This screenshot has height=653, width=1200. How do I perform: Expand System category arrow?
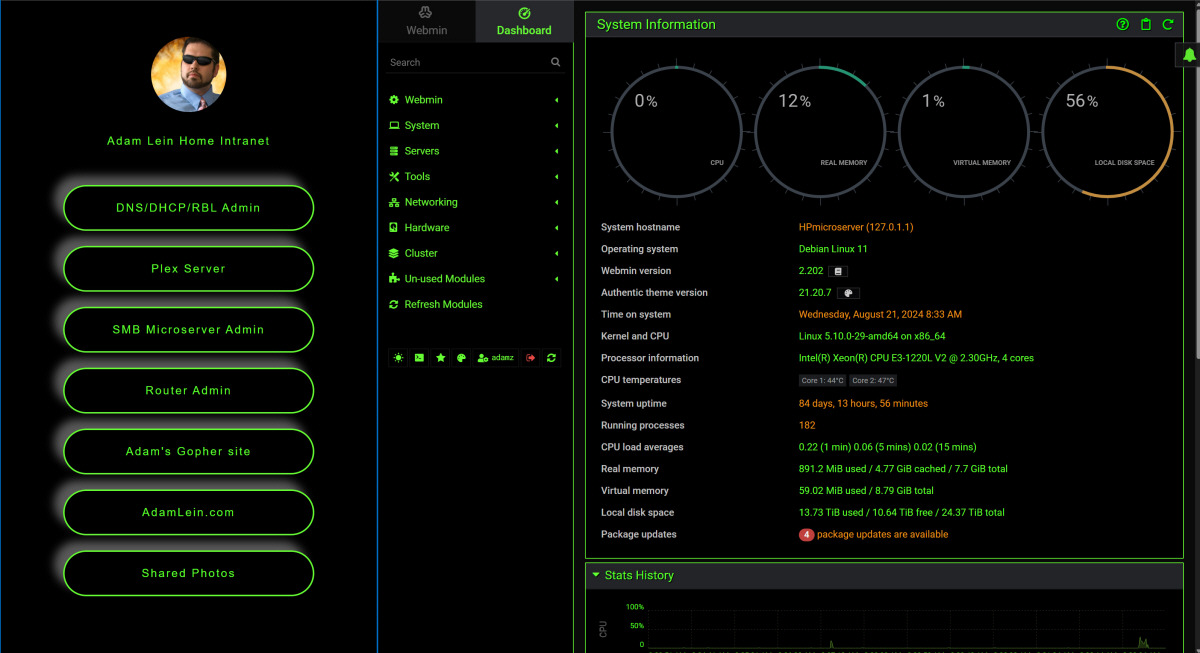(x=556, y=126)
